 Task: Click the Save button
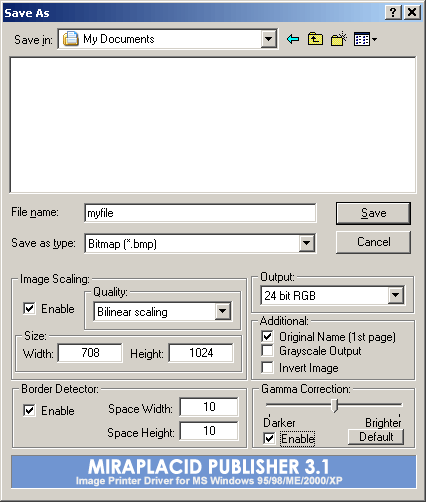point(373,213)
